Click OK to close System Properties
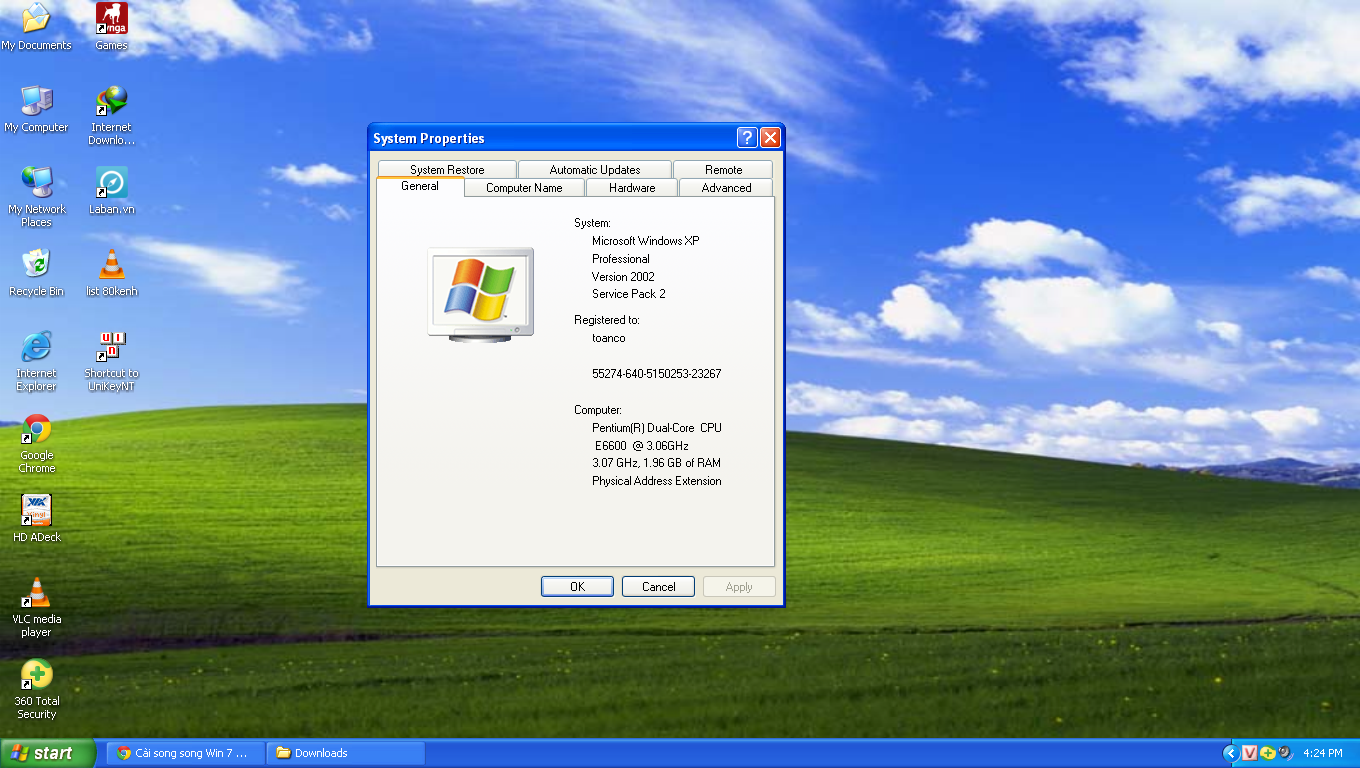The image size is (1360, 768). [x=577, y=586]
